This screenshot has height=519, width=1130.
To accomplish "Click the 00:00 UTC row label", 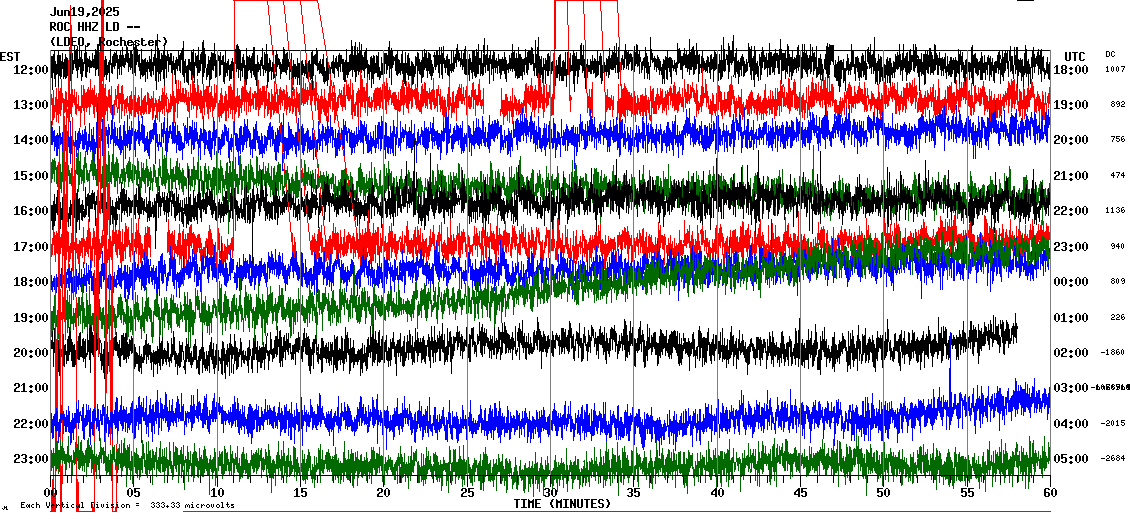I will (x=1071, y=282).
